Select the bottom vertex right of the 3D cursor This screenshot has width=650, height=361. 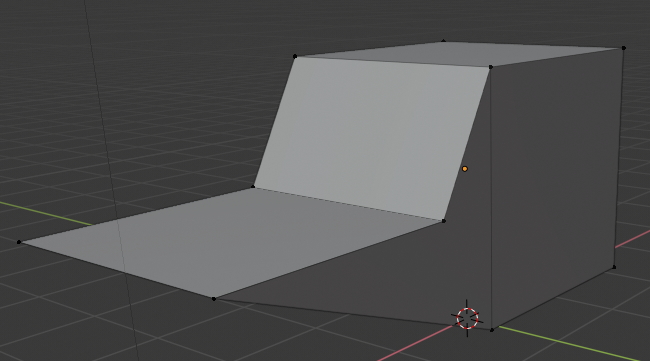click(492, 330)
